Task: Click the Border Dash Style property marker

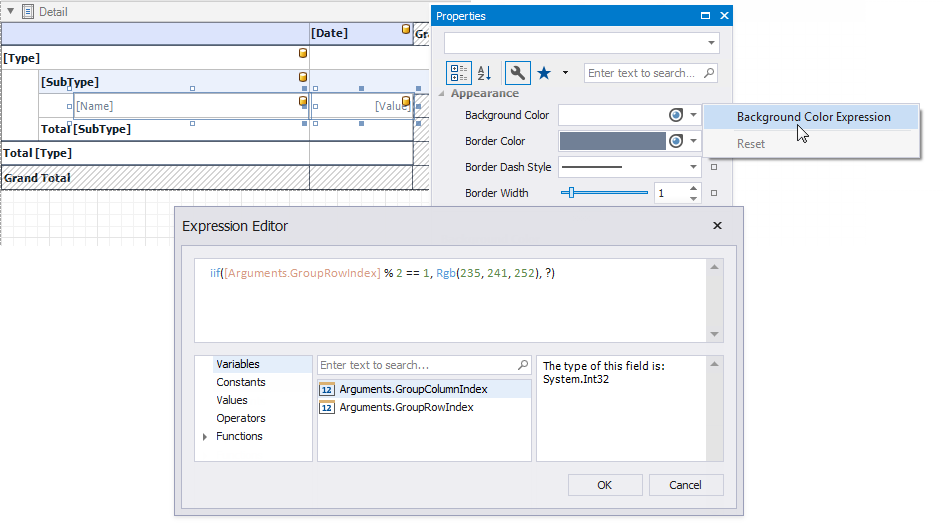Action: point(714,167)
